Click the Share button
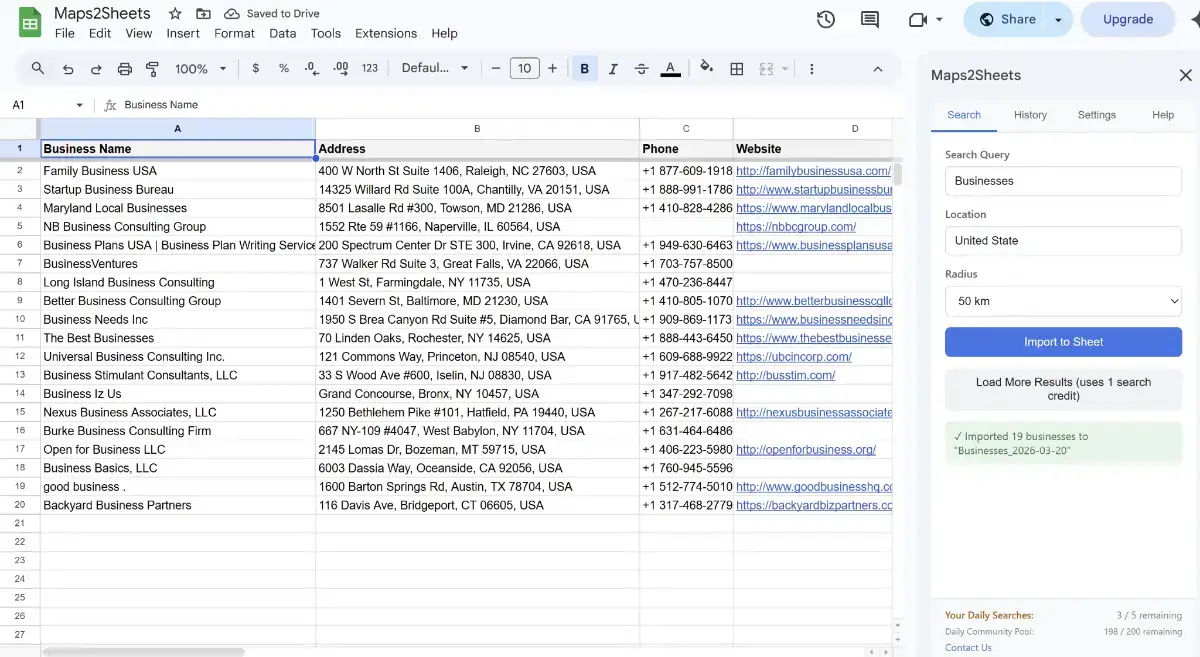Viewport: 1200px width, 657px height. coord(1007,19)
